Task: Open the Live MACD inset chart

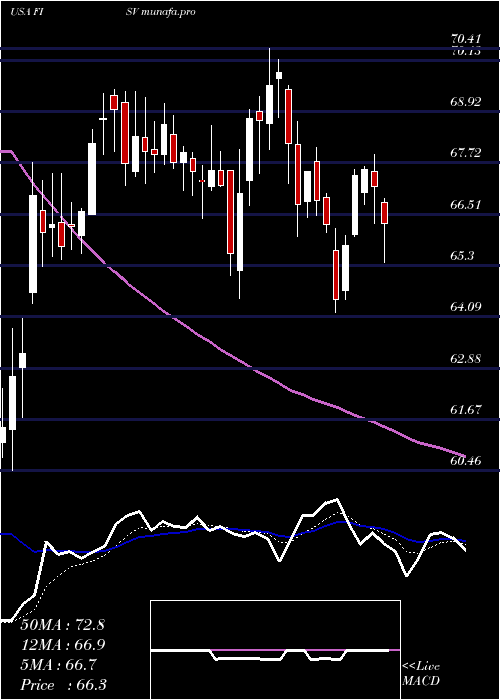Action: 275,650
